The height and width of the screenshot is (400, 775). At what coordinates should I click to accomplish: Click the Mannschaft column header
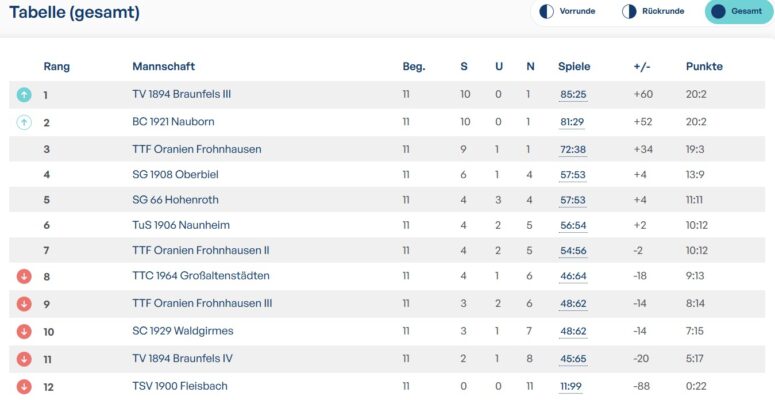click(x=163, y=67)
